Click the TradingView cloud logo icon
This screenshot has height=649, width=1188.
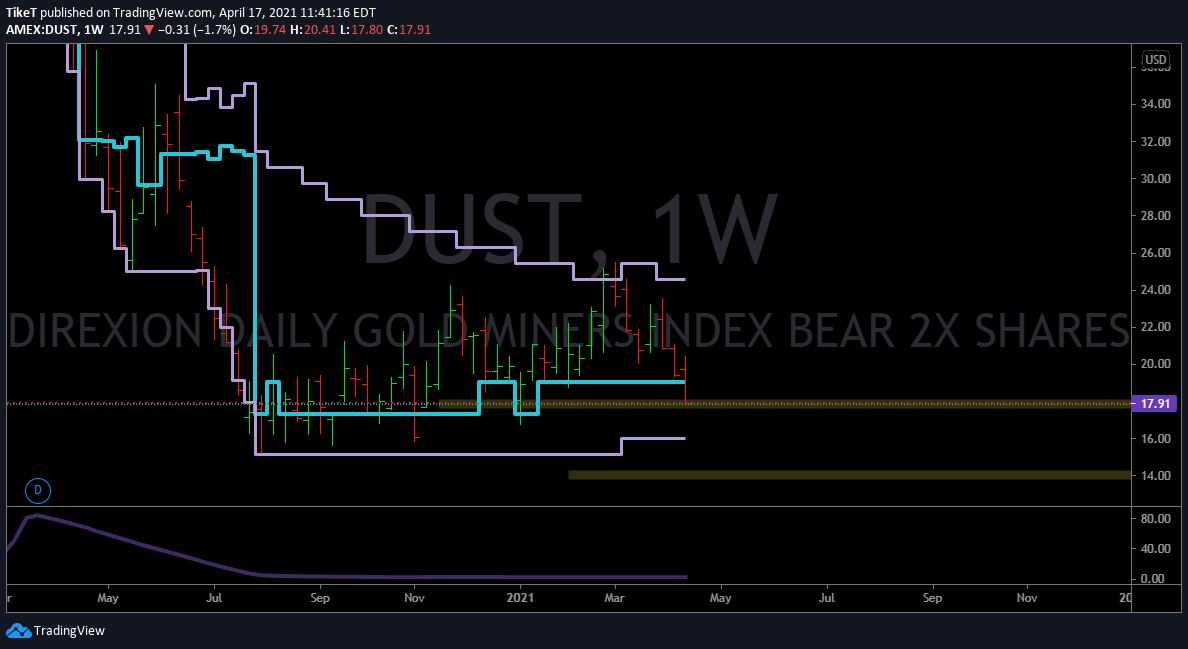tap(18, 631)
